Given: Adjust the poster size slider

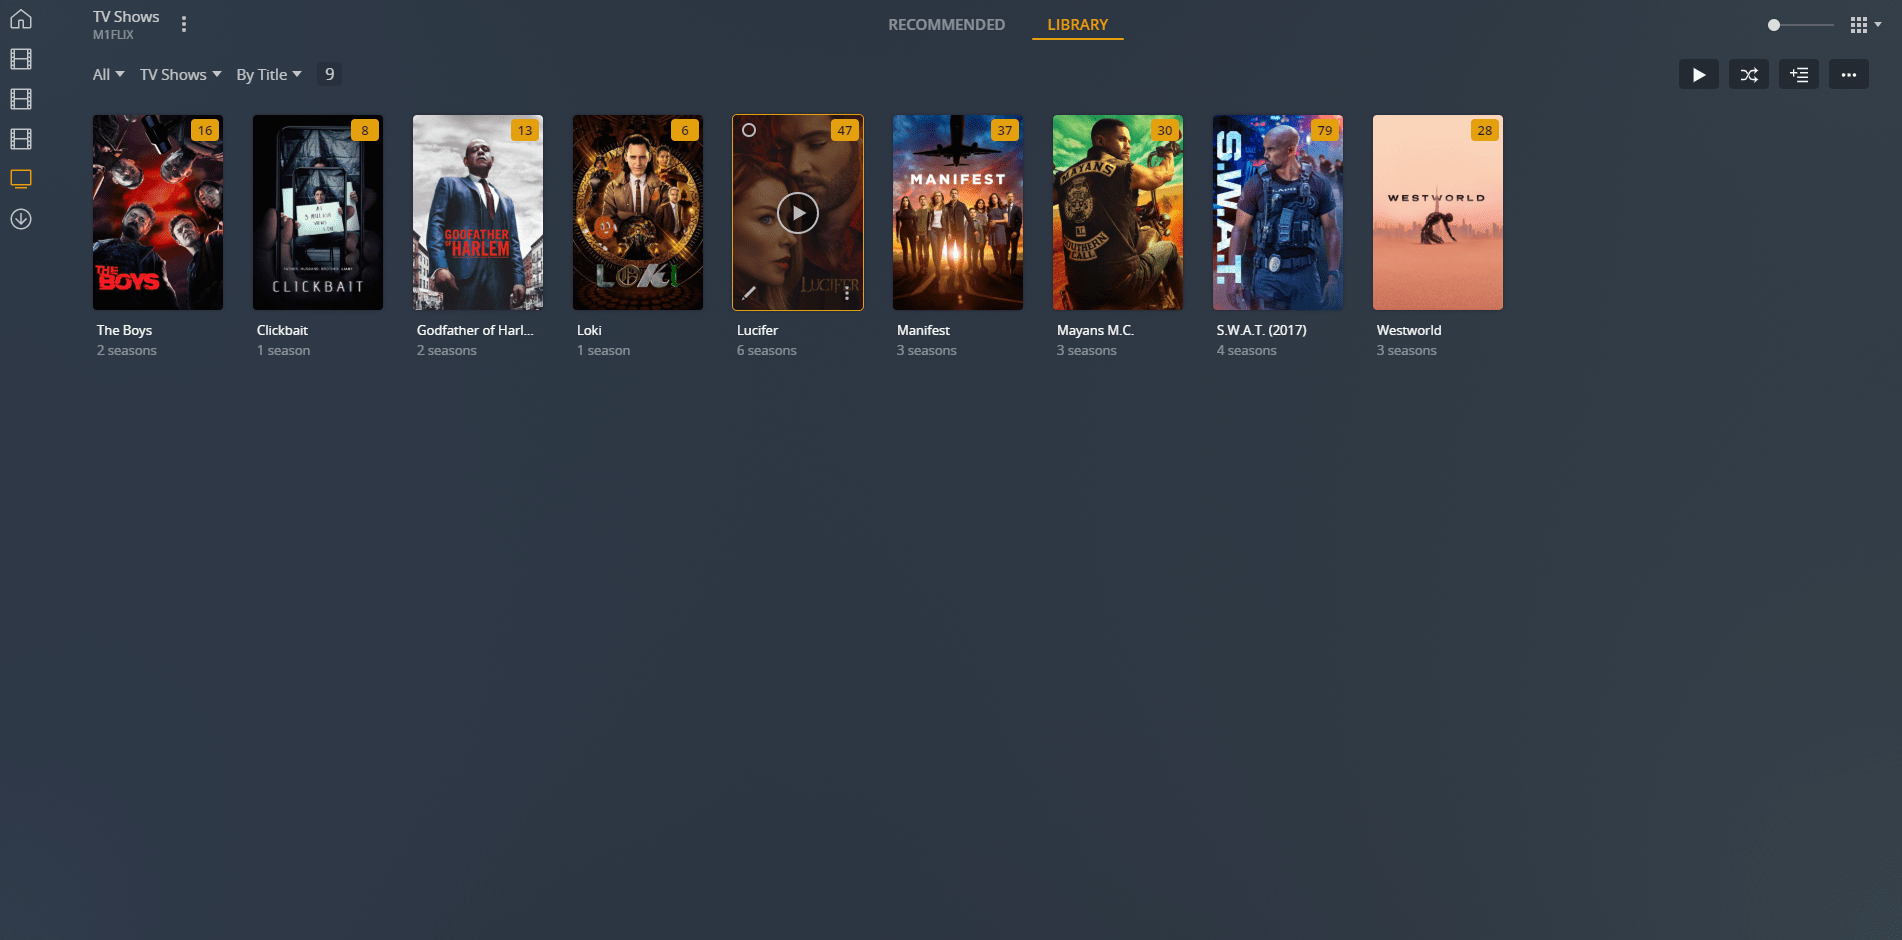Looking at the screenshot, I should (x=1799, y=25).
